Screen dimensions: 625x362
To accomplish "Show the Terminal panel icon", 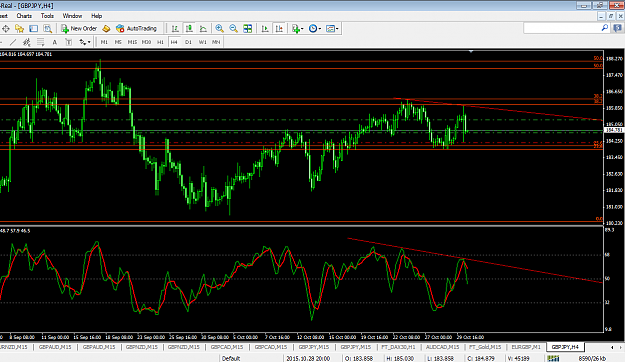I will [33, 28].
